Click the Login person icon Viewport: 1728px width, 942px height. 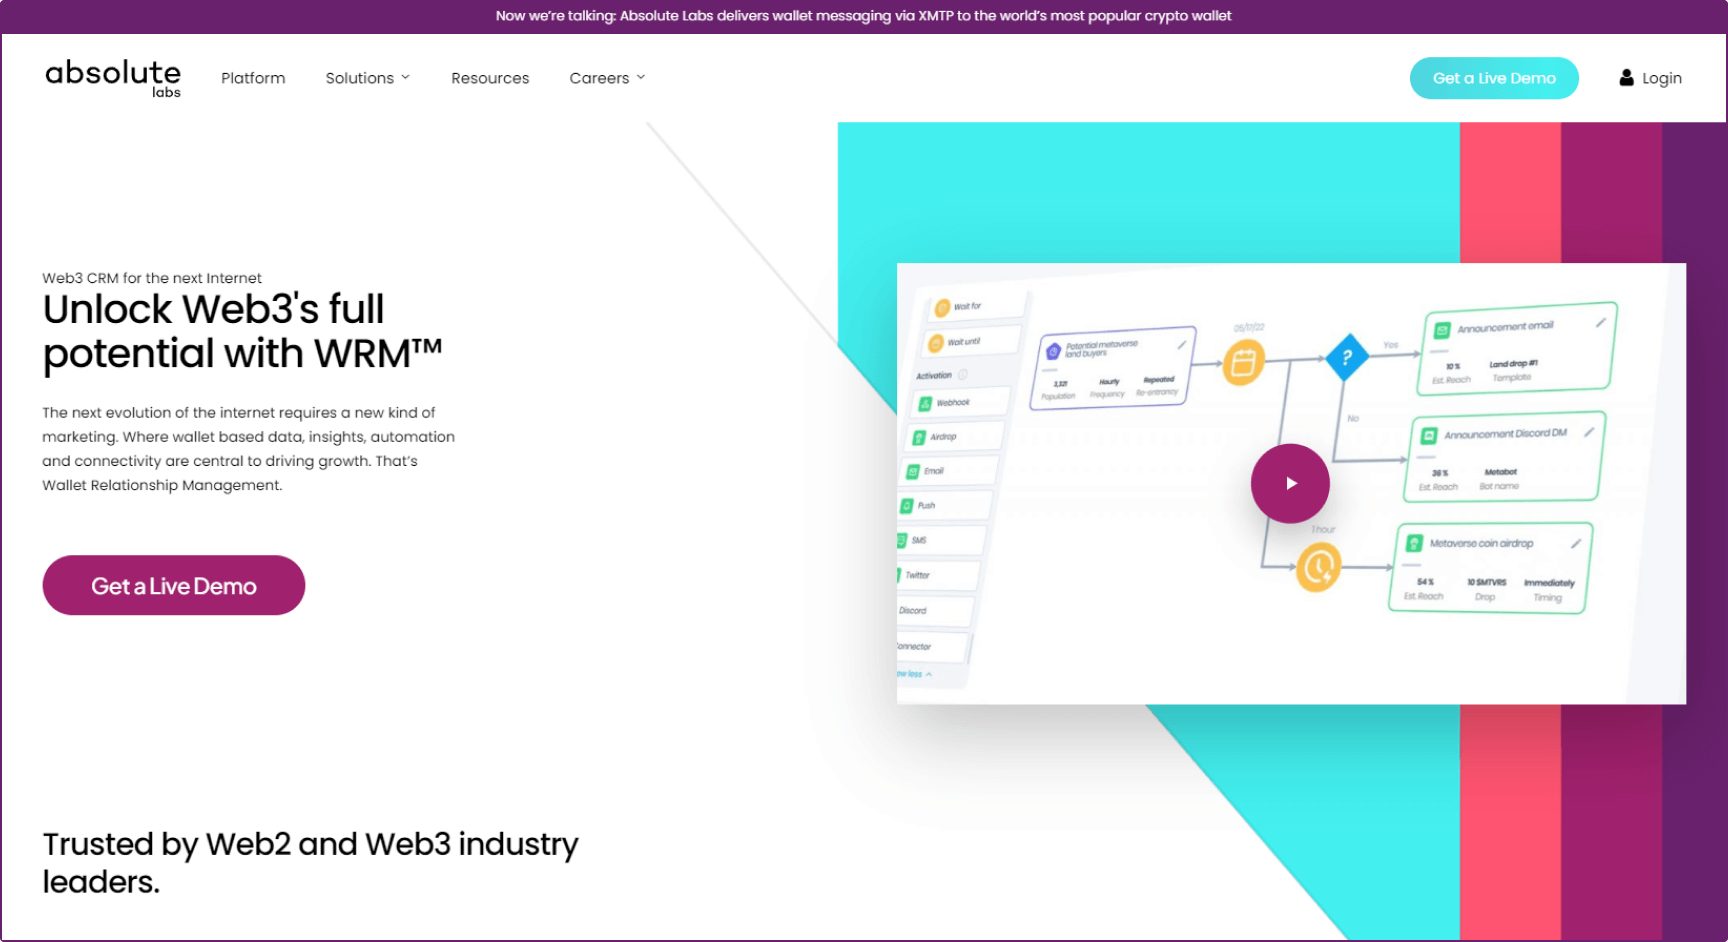[x=1625, y=78]
